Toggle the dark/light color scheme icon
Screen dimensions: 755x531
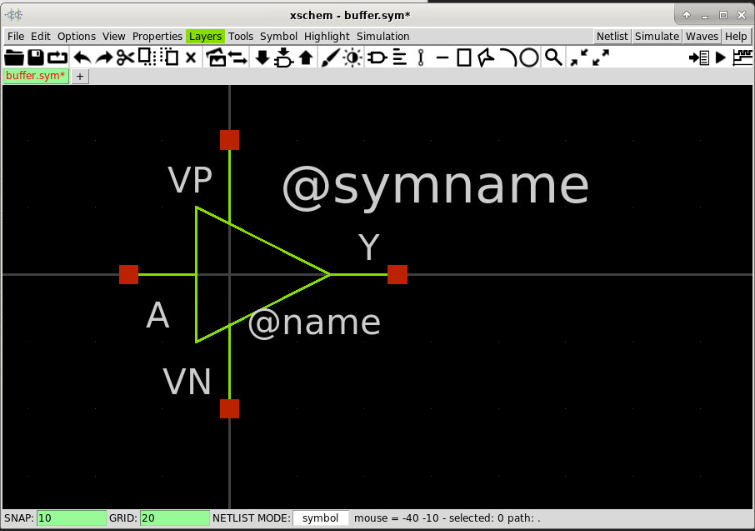point(352,58)
